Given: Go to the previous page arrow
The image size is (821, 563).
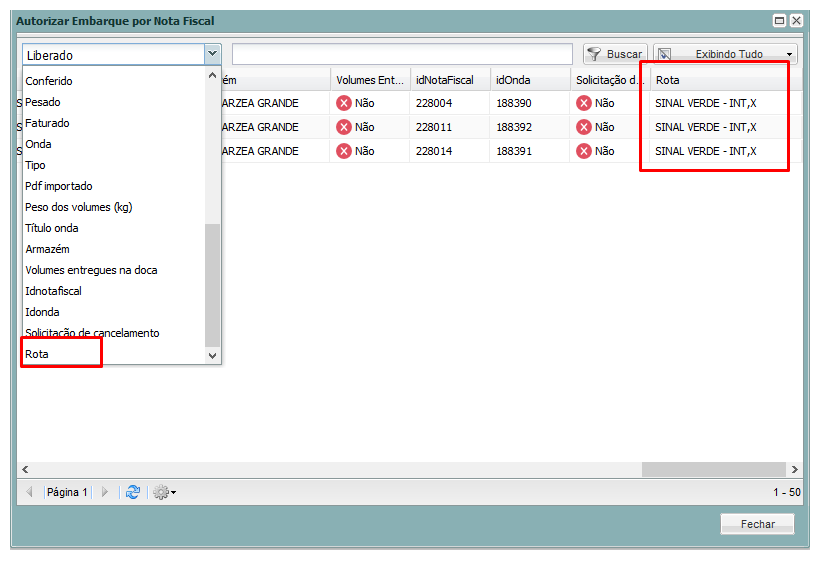Looking at the screenshot, I should [29, 492].
